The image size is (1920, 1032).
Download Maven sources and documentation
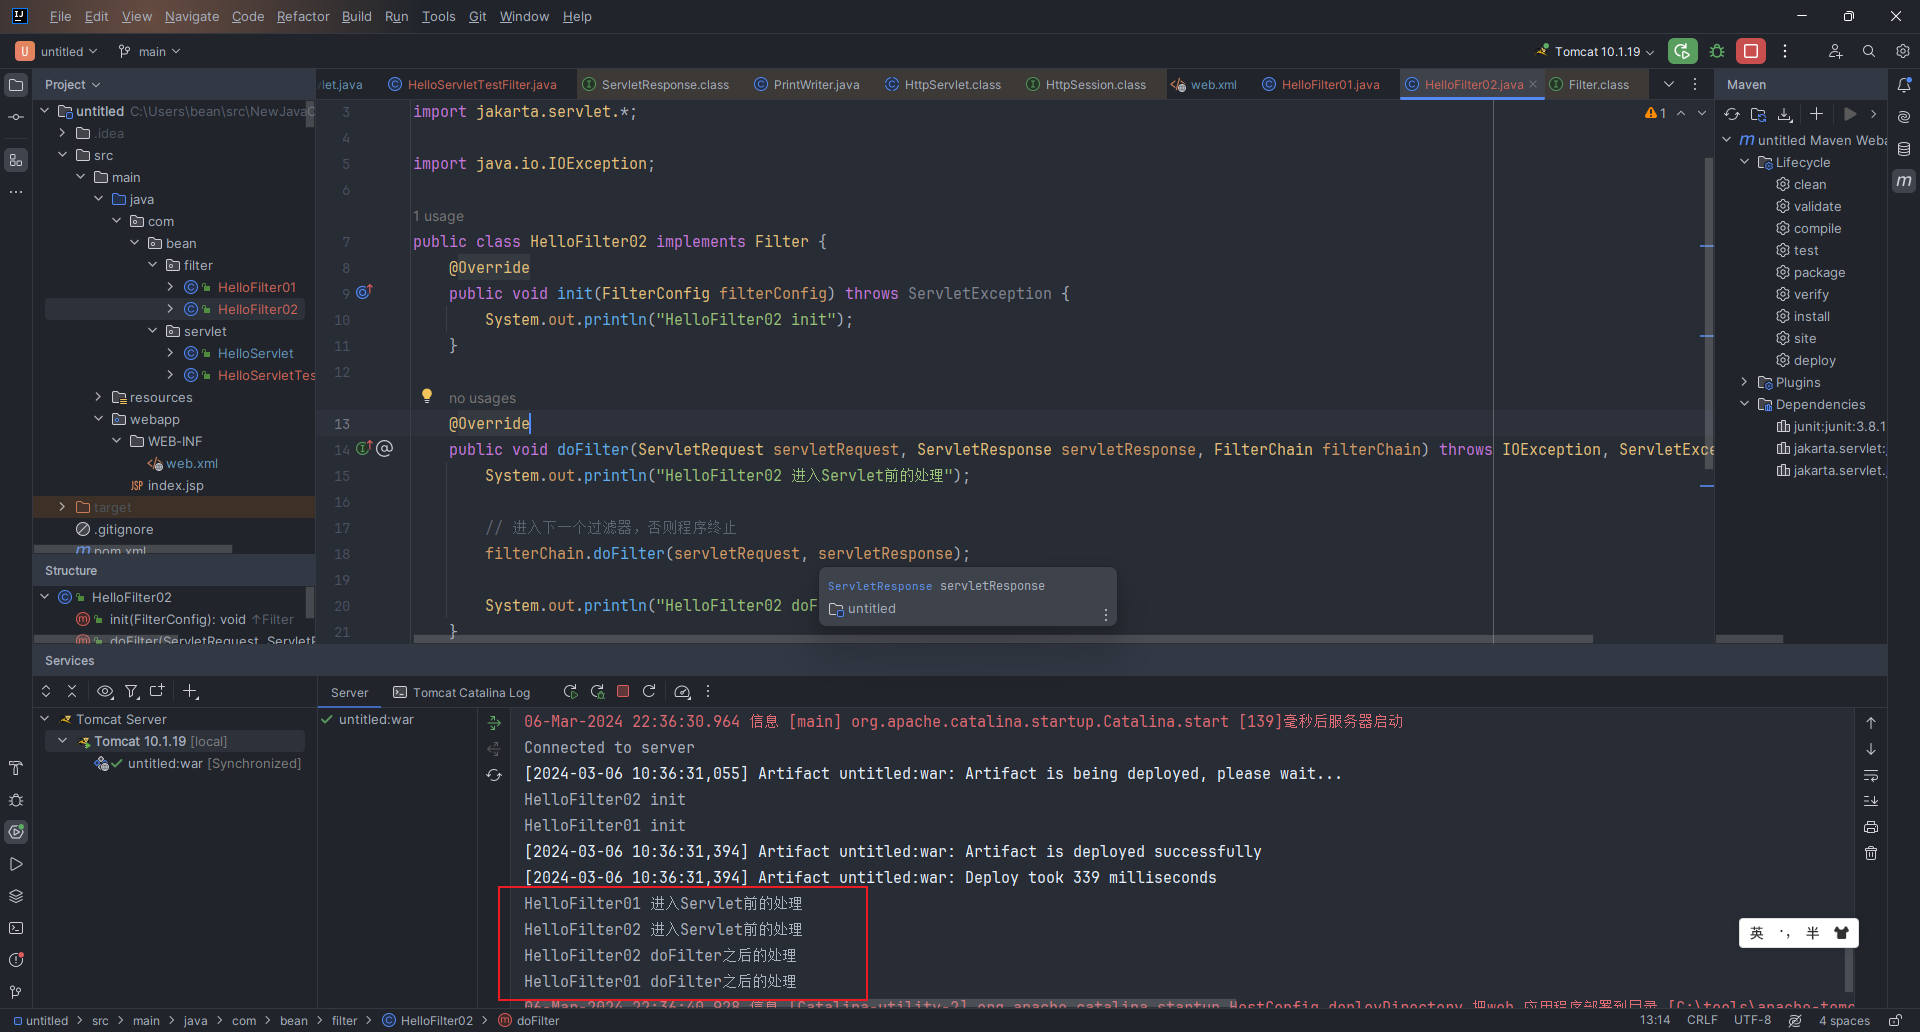(1785, 114)
